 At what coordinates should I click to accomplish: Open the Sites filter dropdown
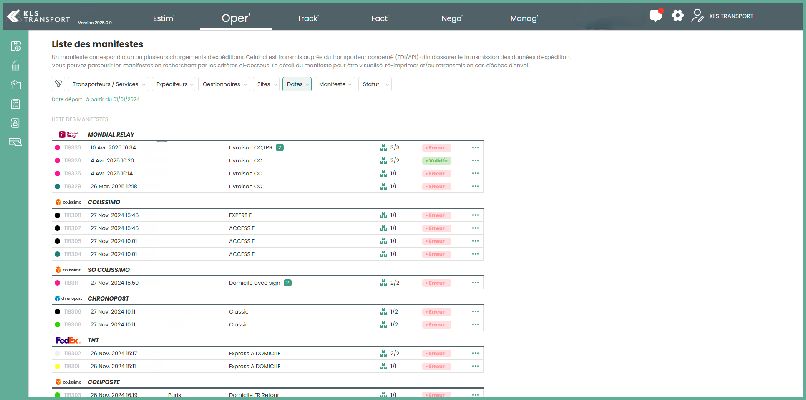pos(265,85)
